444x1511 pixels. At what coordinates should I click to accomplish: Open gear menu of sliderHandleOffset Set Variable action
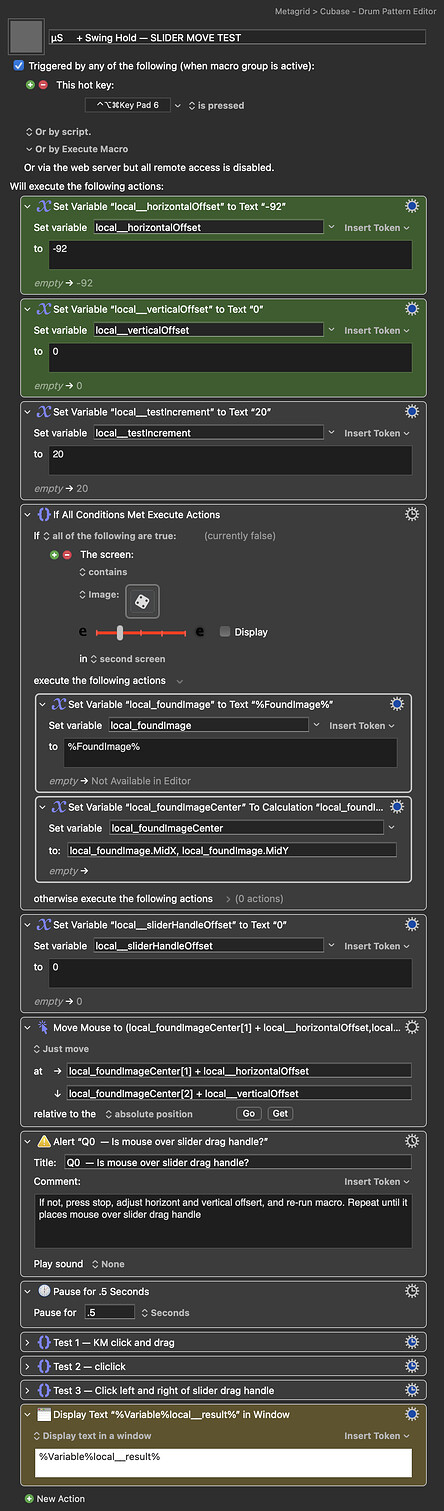411,924
